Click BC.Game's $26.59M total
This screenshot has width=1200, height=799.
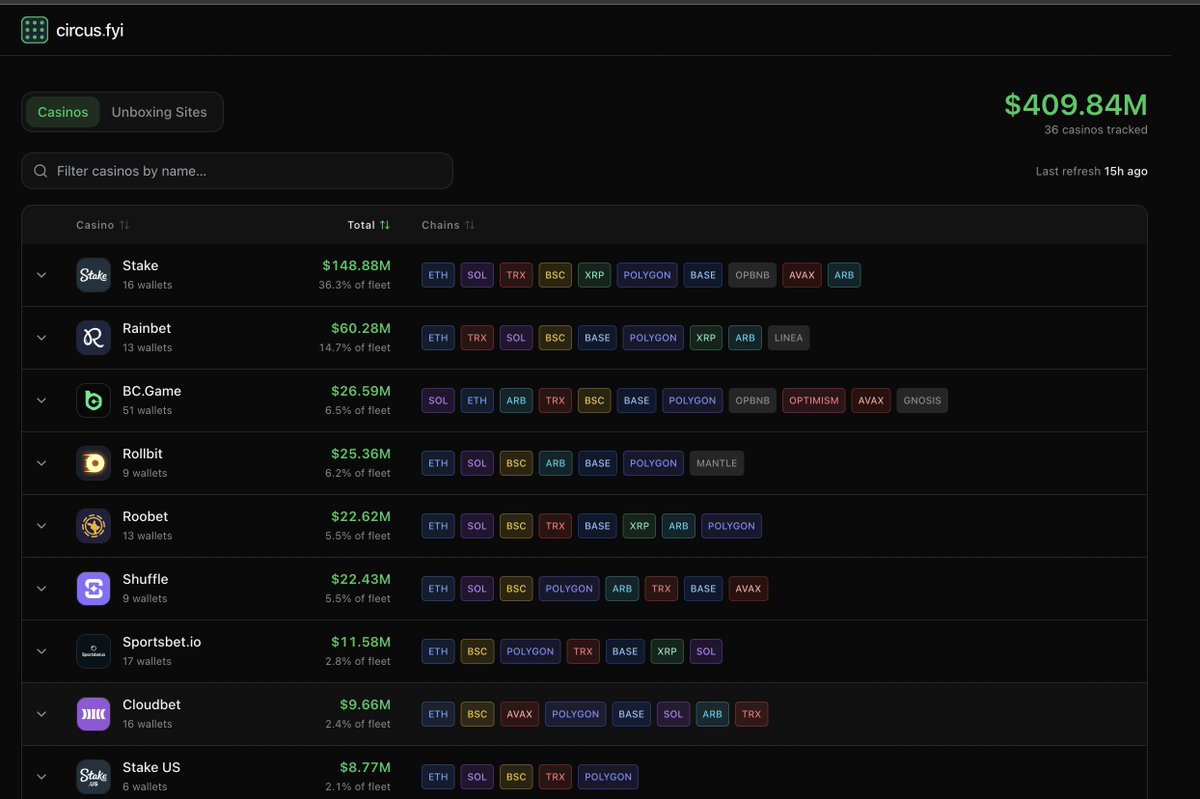coord(361,391)
